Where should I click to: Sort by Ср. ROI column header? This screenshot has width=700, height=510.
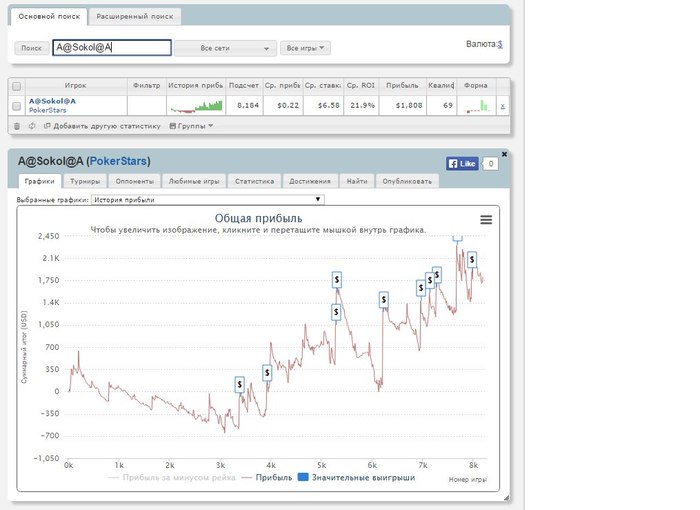coord(361,85)
